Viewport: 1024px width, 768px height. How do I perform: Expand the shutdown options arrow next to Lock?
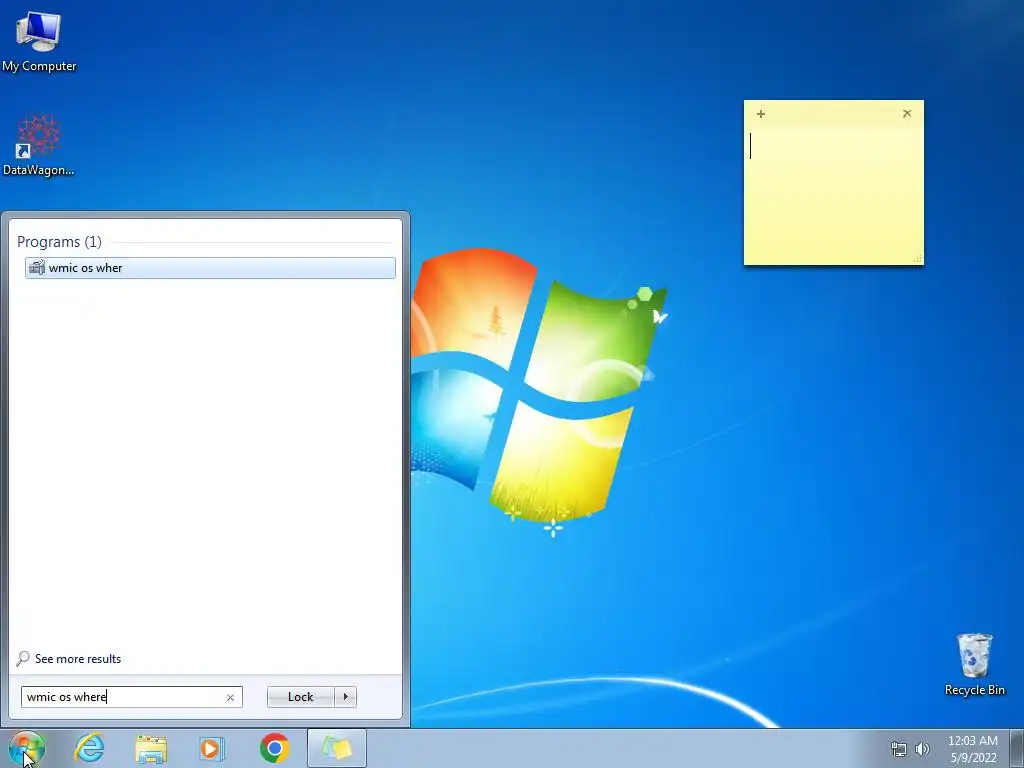tap(345, 697)
